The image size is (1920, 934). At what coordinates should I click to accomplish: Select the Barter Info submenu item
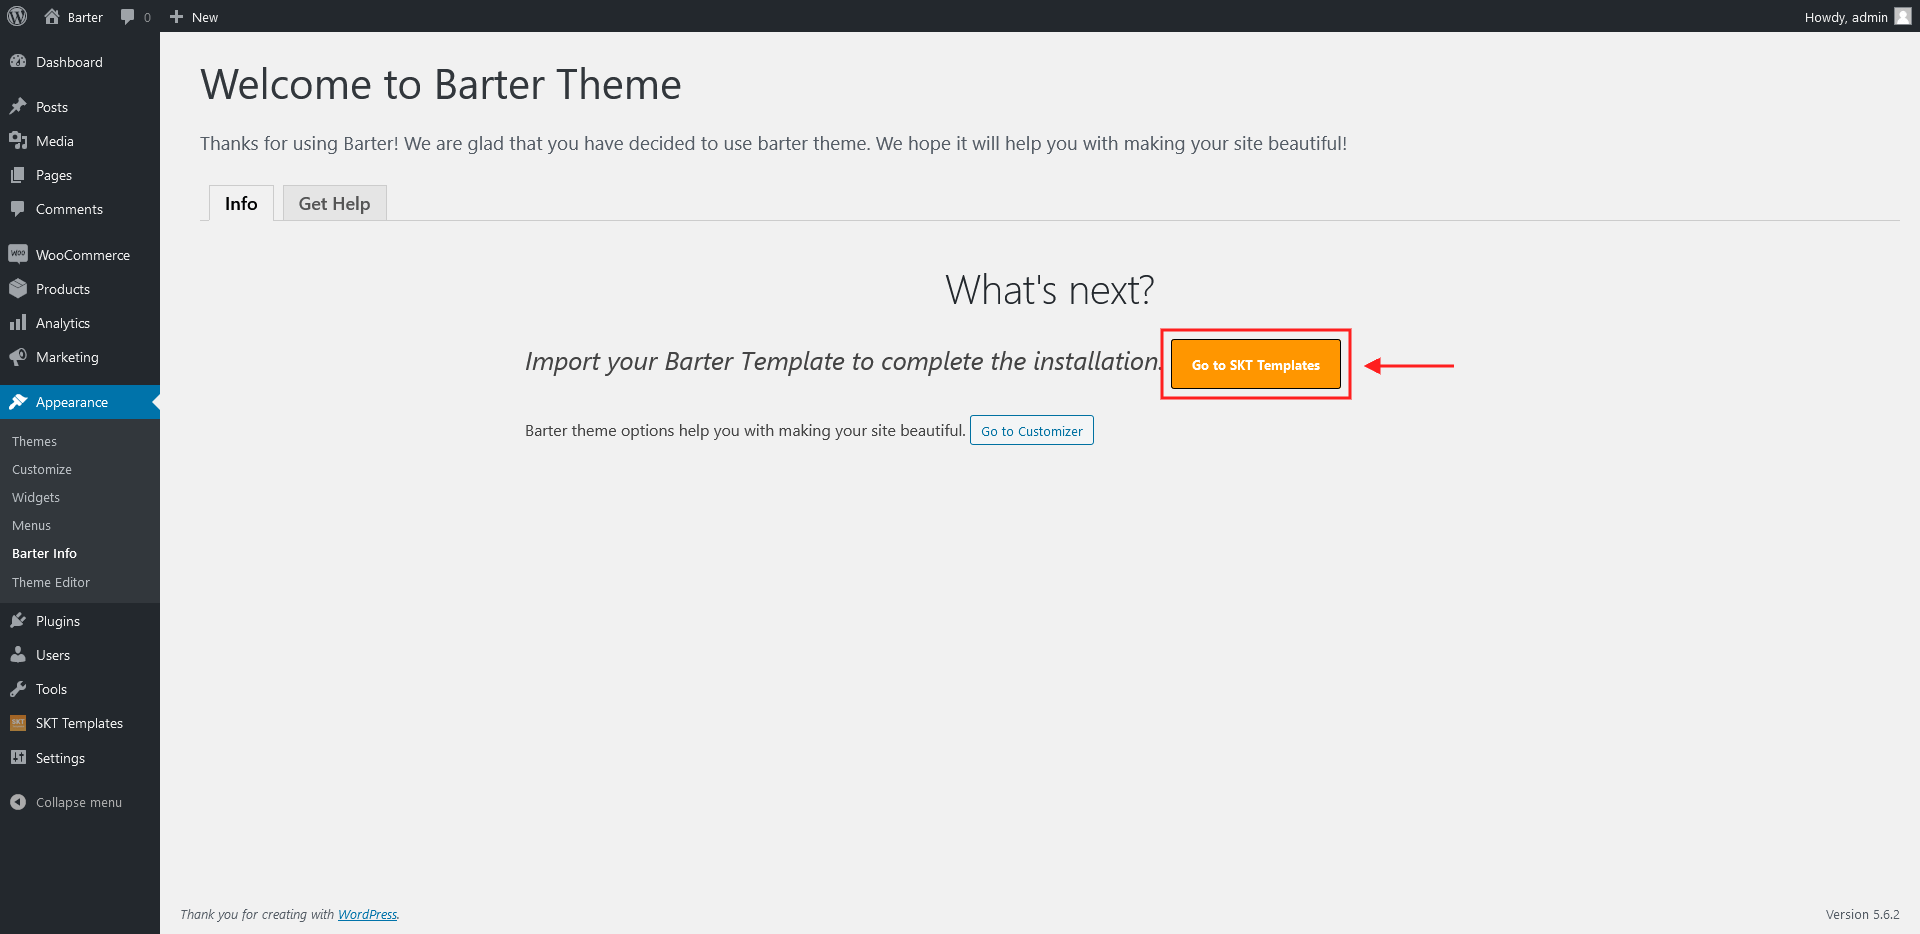(44, 553)
